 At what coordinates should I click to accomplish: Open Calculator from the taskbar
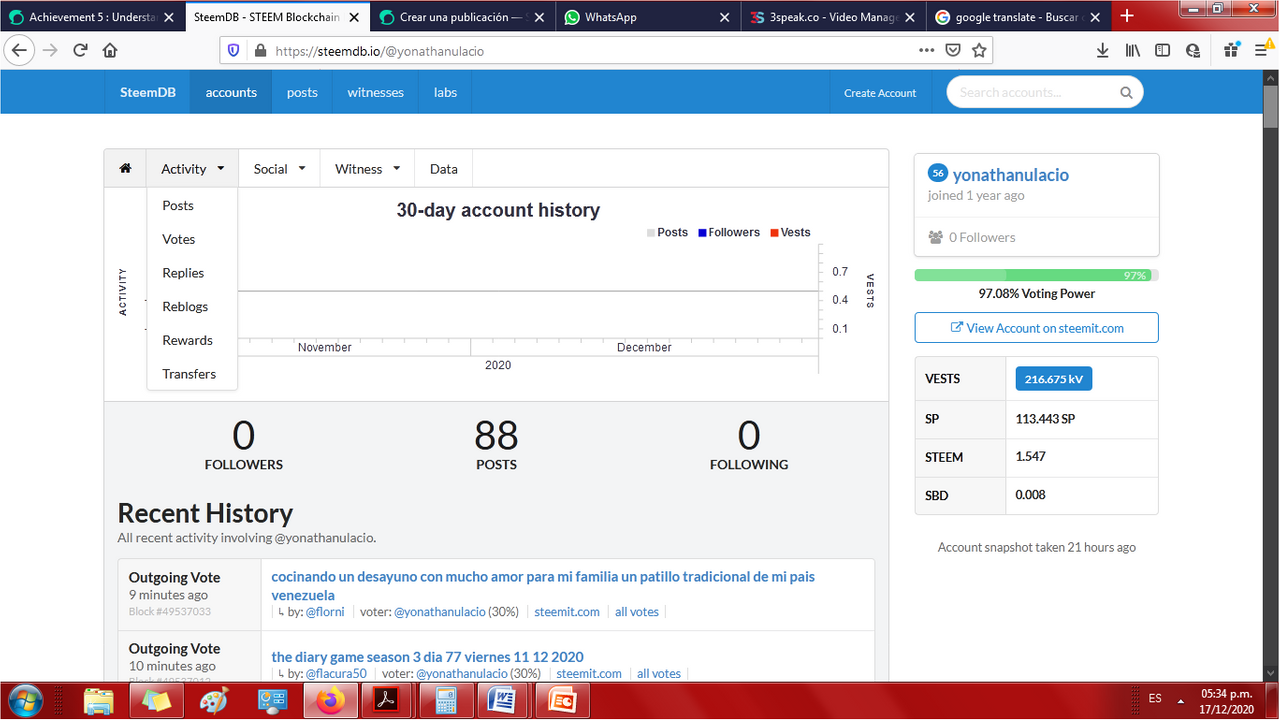coord(444,700)
